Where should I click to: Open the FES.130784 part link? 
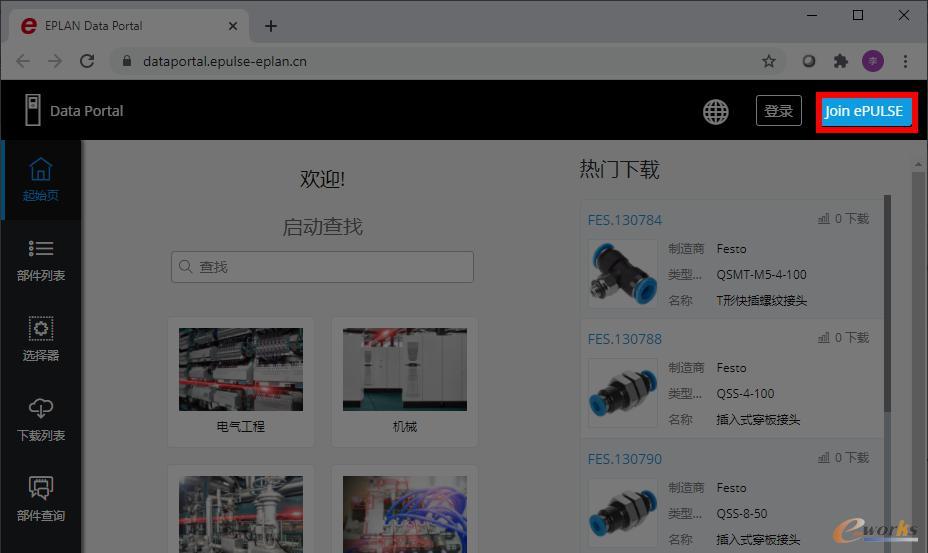coord(624,220)
